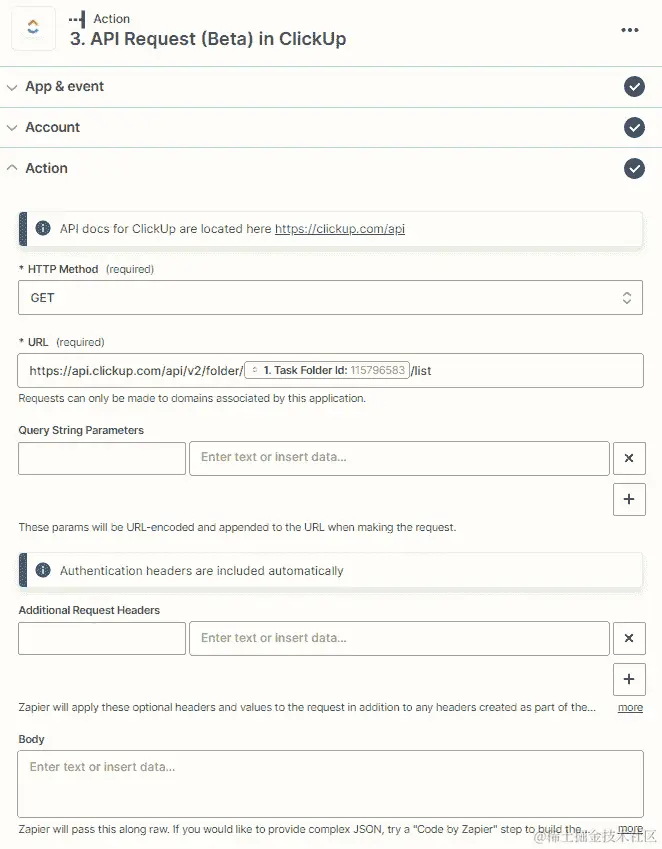Image resolution: width=662 pixels, height=849 pixels.
Task: Click the info icon in API docs banner
Action: 42,227
